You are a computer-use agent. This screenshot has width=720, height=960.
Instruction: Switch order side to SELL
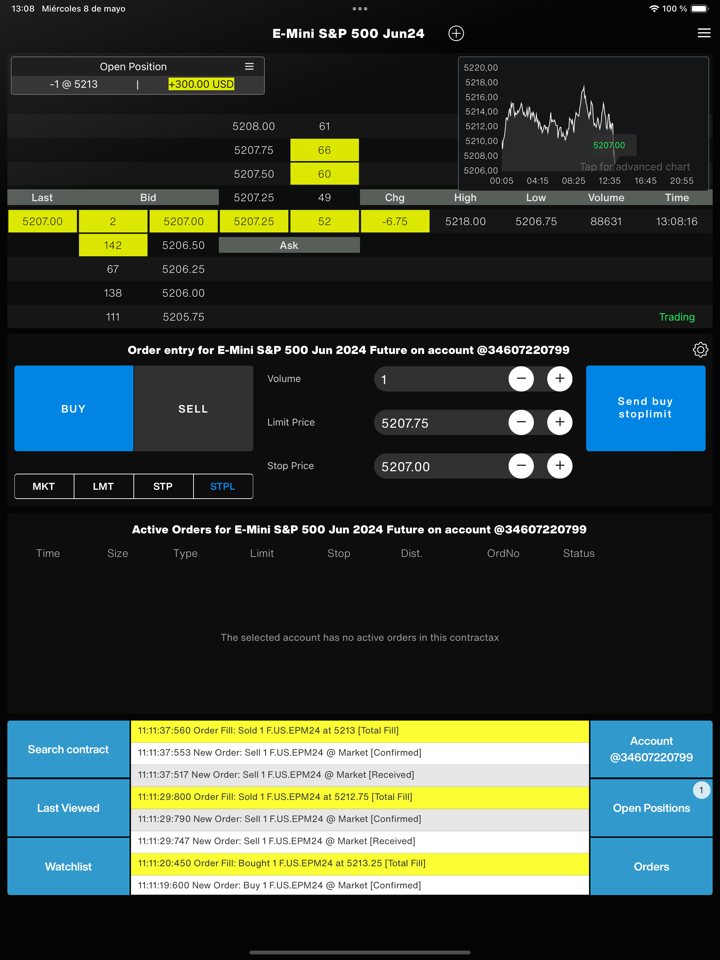pos(193,409)
